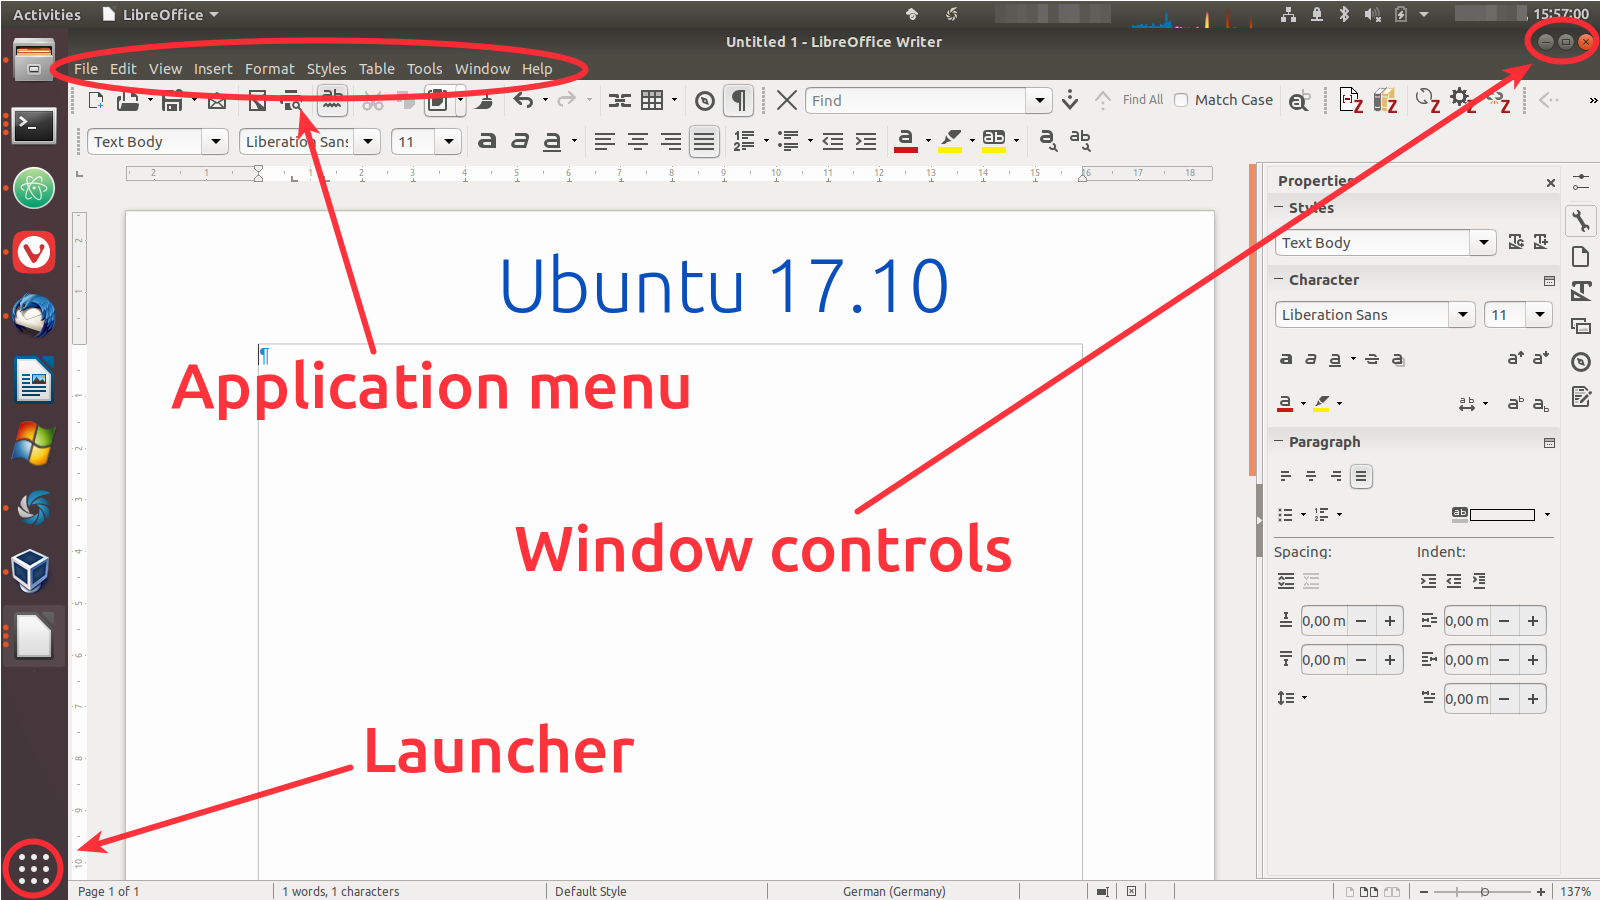Open the Window menu

pyautogui.click(x=482, y=69)
